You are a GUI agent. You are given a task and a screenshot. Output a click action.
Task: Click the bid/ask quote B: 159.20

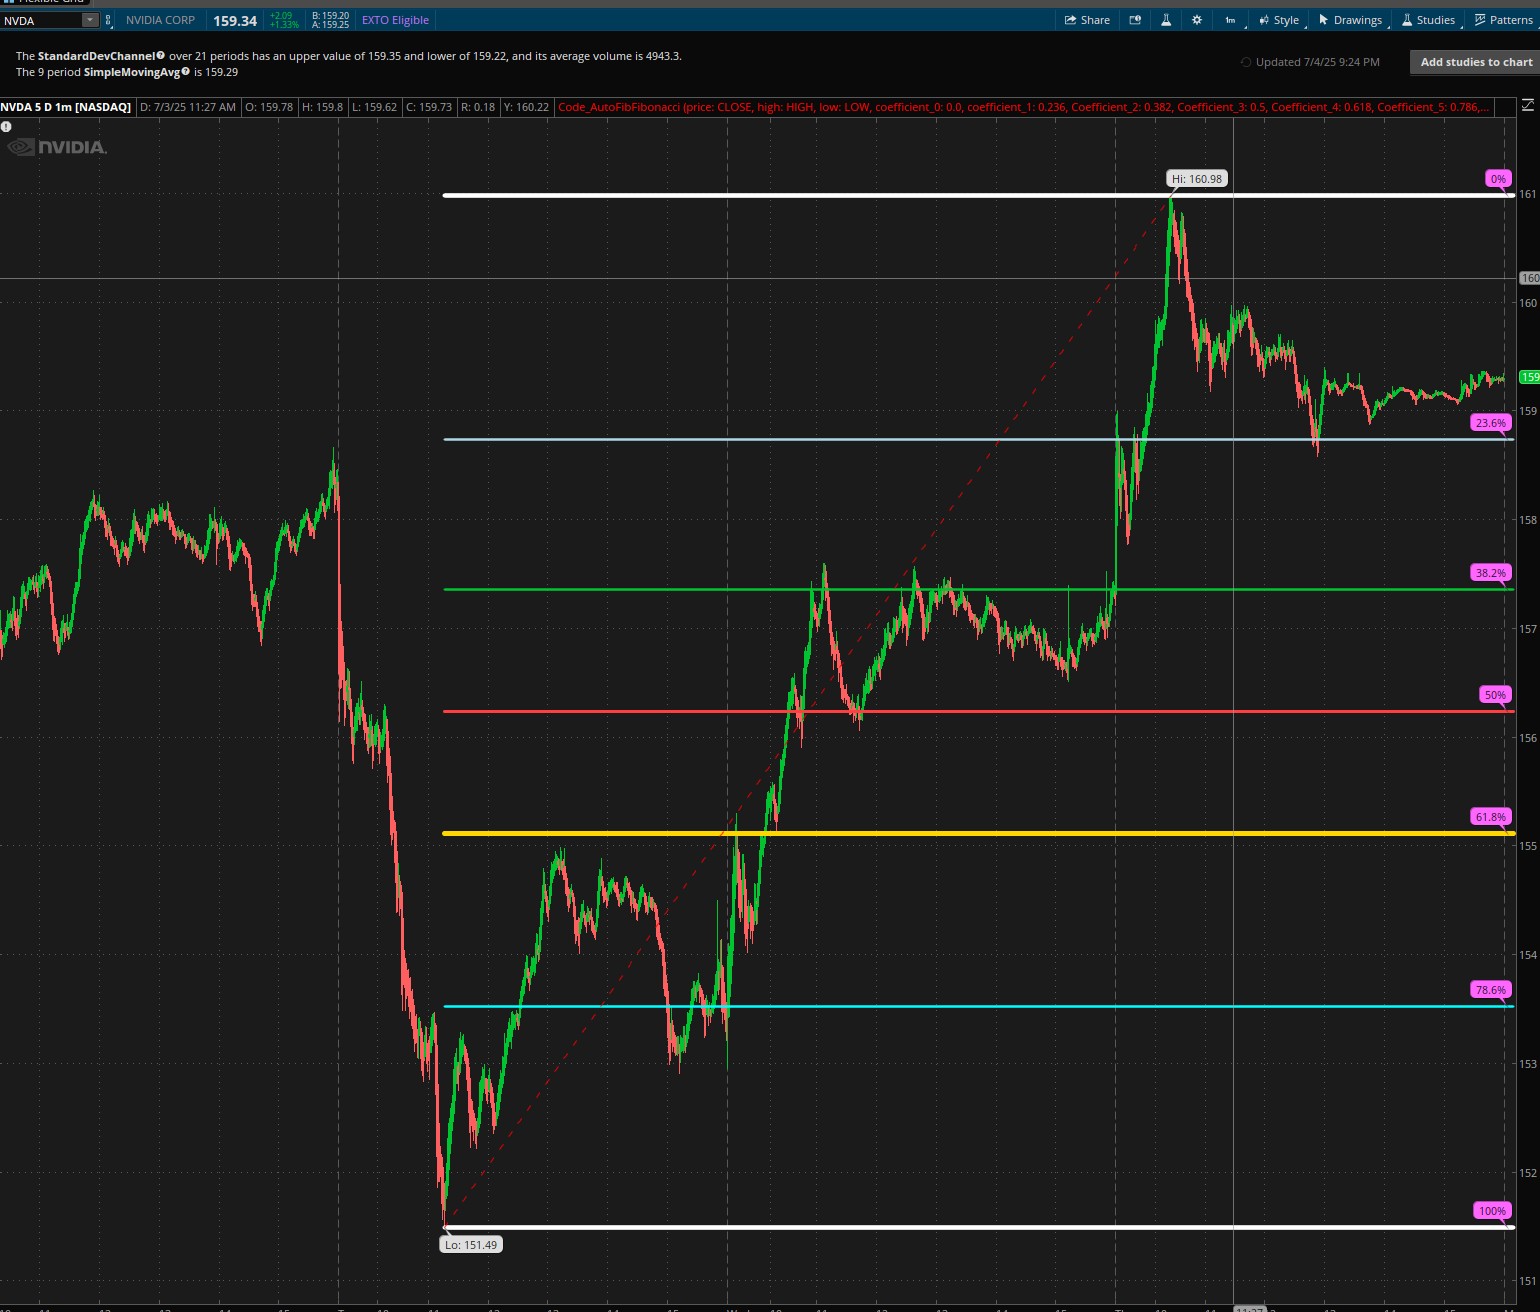tap(330, 16)
